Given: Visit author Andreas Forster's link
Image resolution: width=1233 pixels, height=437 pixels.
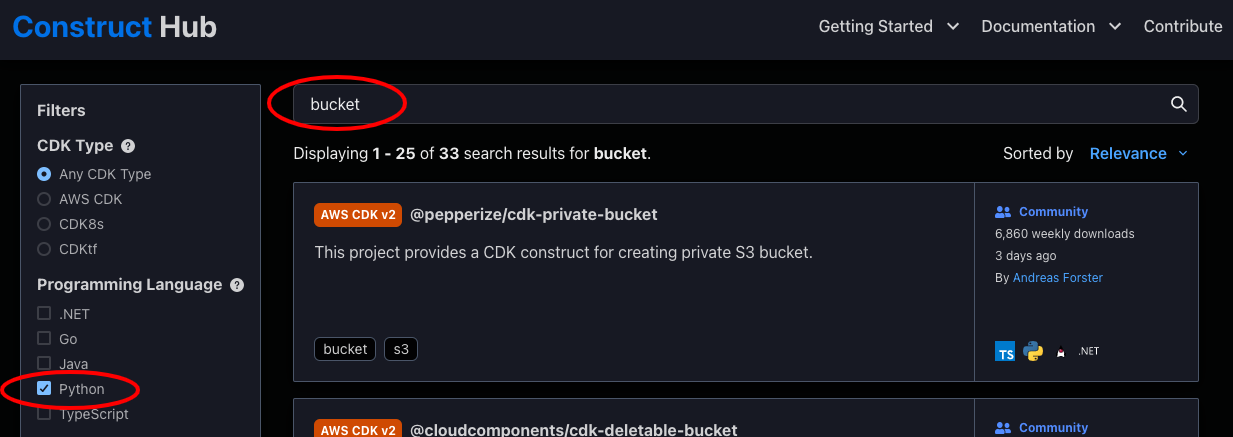Looking at the screenshot, I should coord(1058,278).
